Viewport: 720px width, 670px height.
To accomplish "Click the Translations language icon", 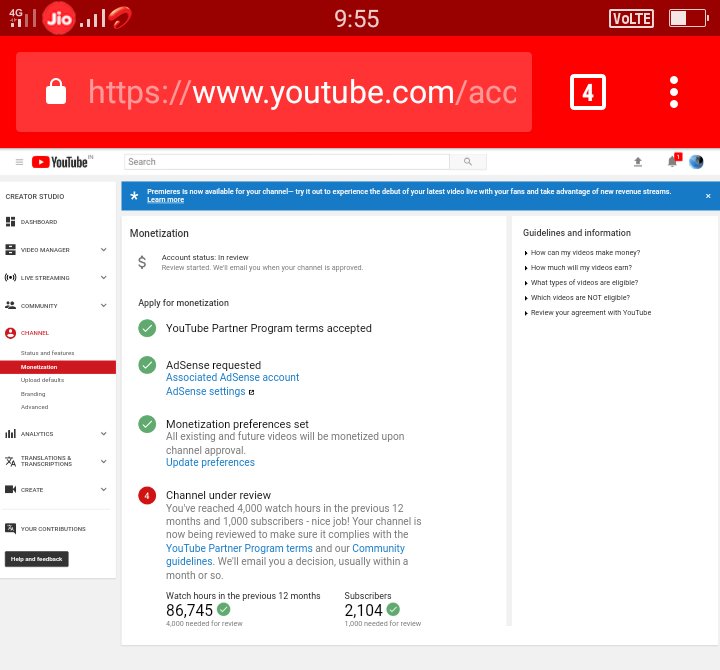I will click(10, 461).
